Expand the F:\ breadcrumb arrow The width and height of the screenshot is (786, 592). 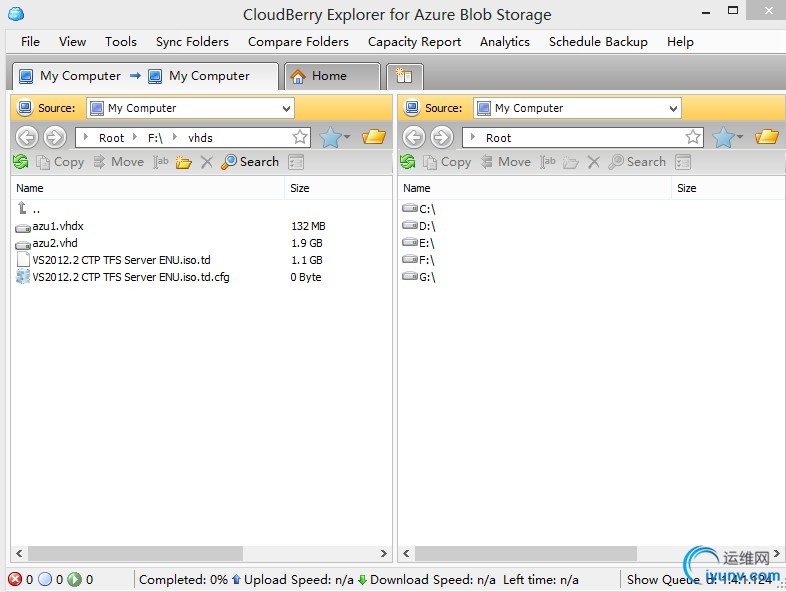pyautogui.click(x=134, y=137)
